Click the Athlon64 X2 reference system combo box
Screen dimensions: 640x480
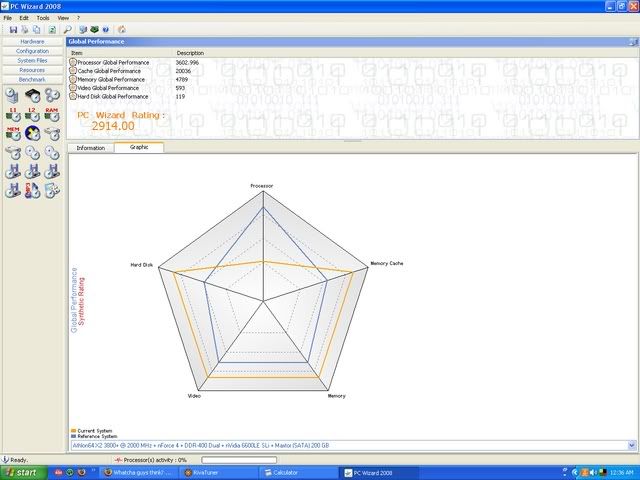(353, 445)
